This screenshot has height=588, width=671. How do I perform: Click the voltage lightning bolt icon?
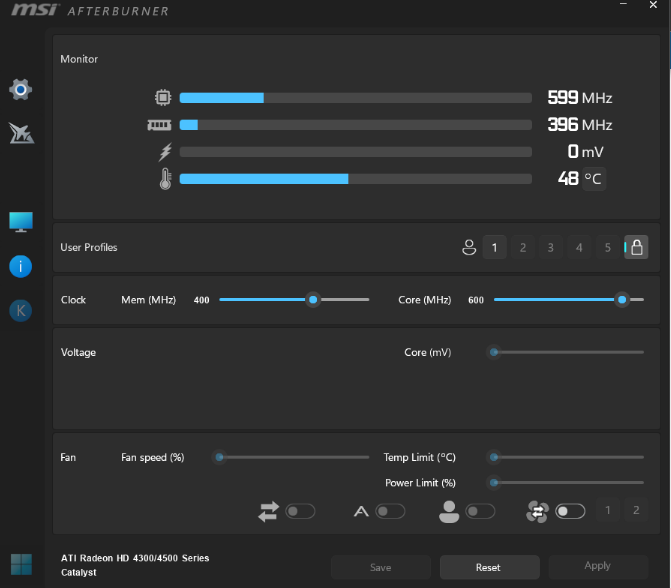point(165,152)
